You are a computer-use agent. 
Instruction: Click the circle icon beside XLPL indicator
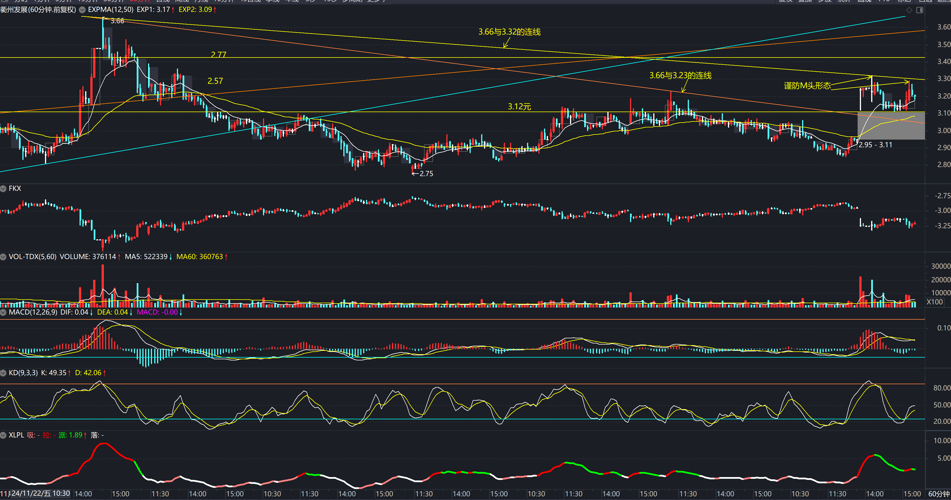[4, 435]
